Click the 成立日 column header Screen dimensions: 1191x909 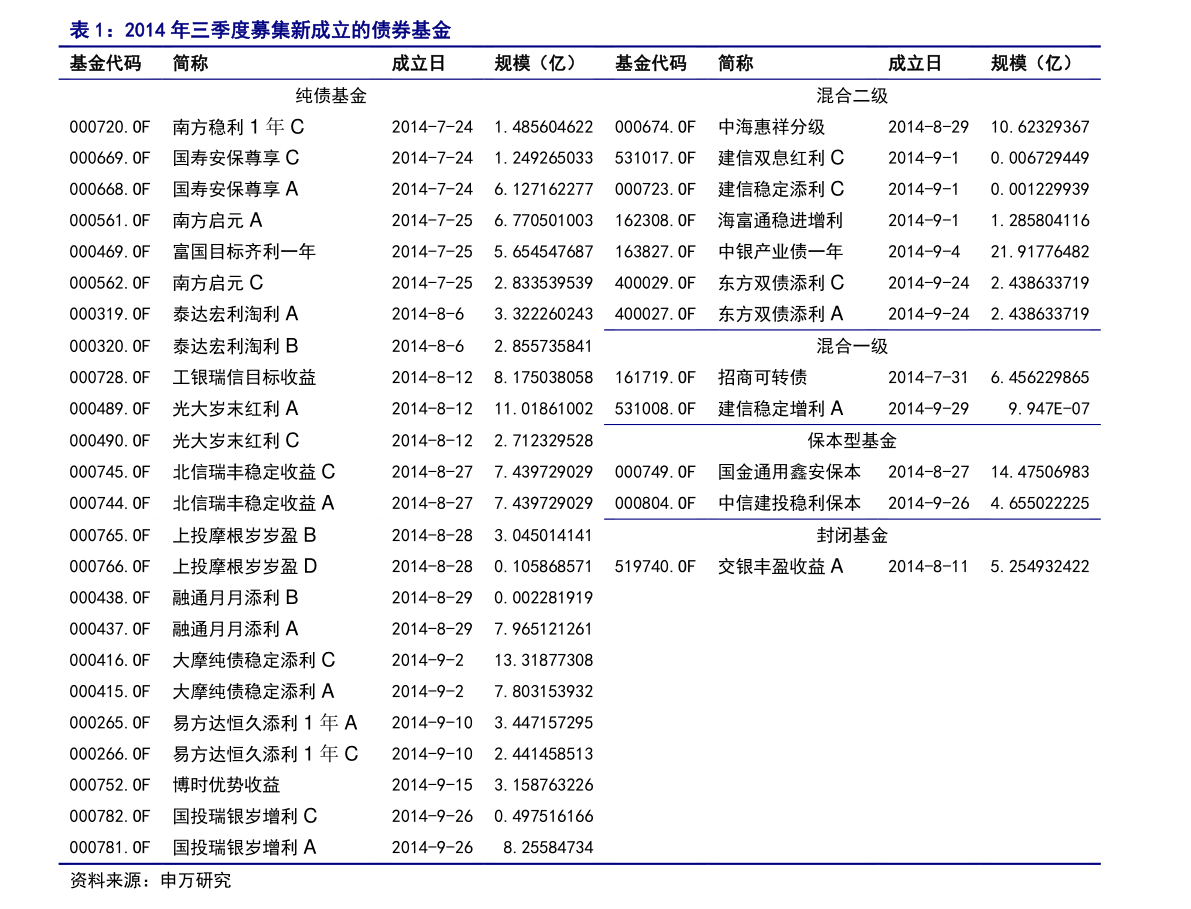[x=420, y=63]
